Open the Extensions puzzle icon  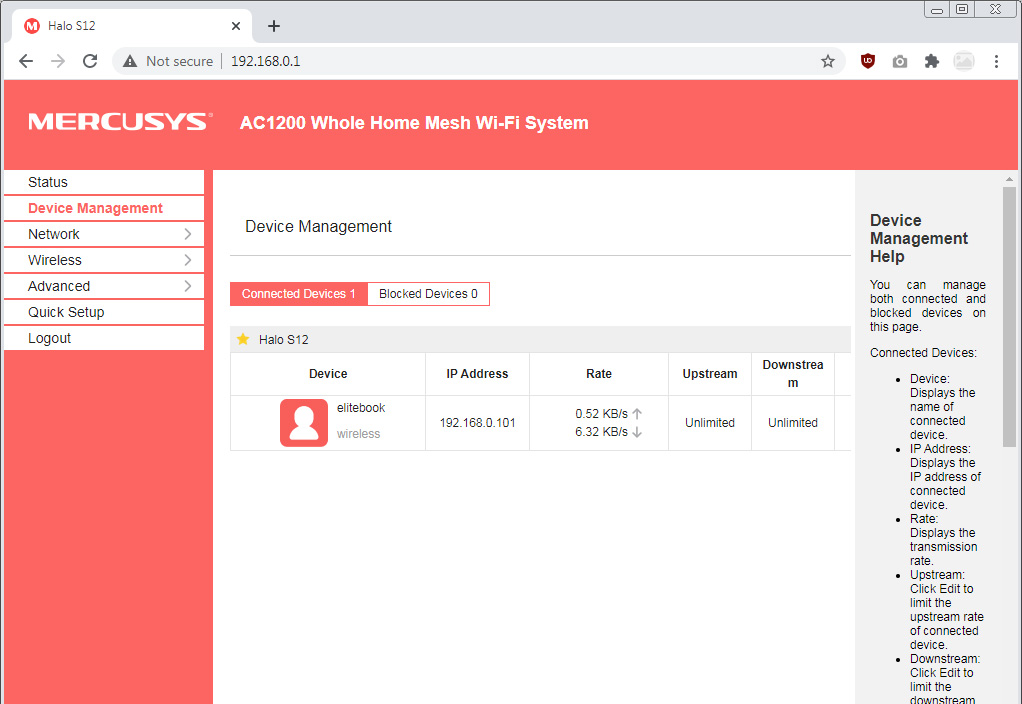[931, 61]
